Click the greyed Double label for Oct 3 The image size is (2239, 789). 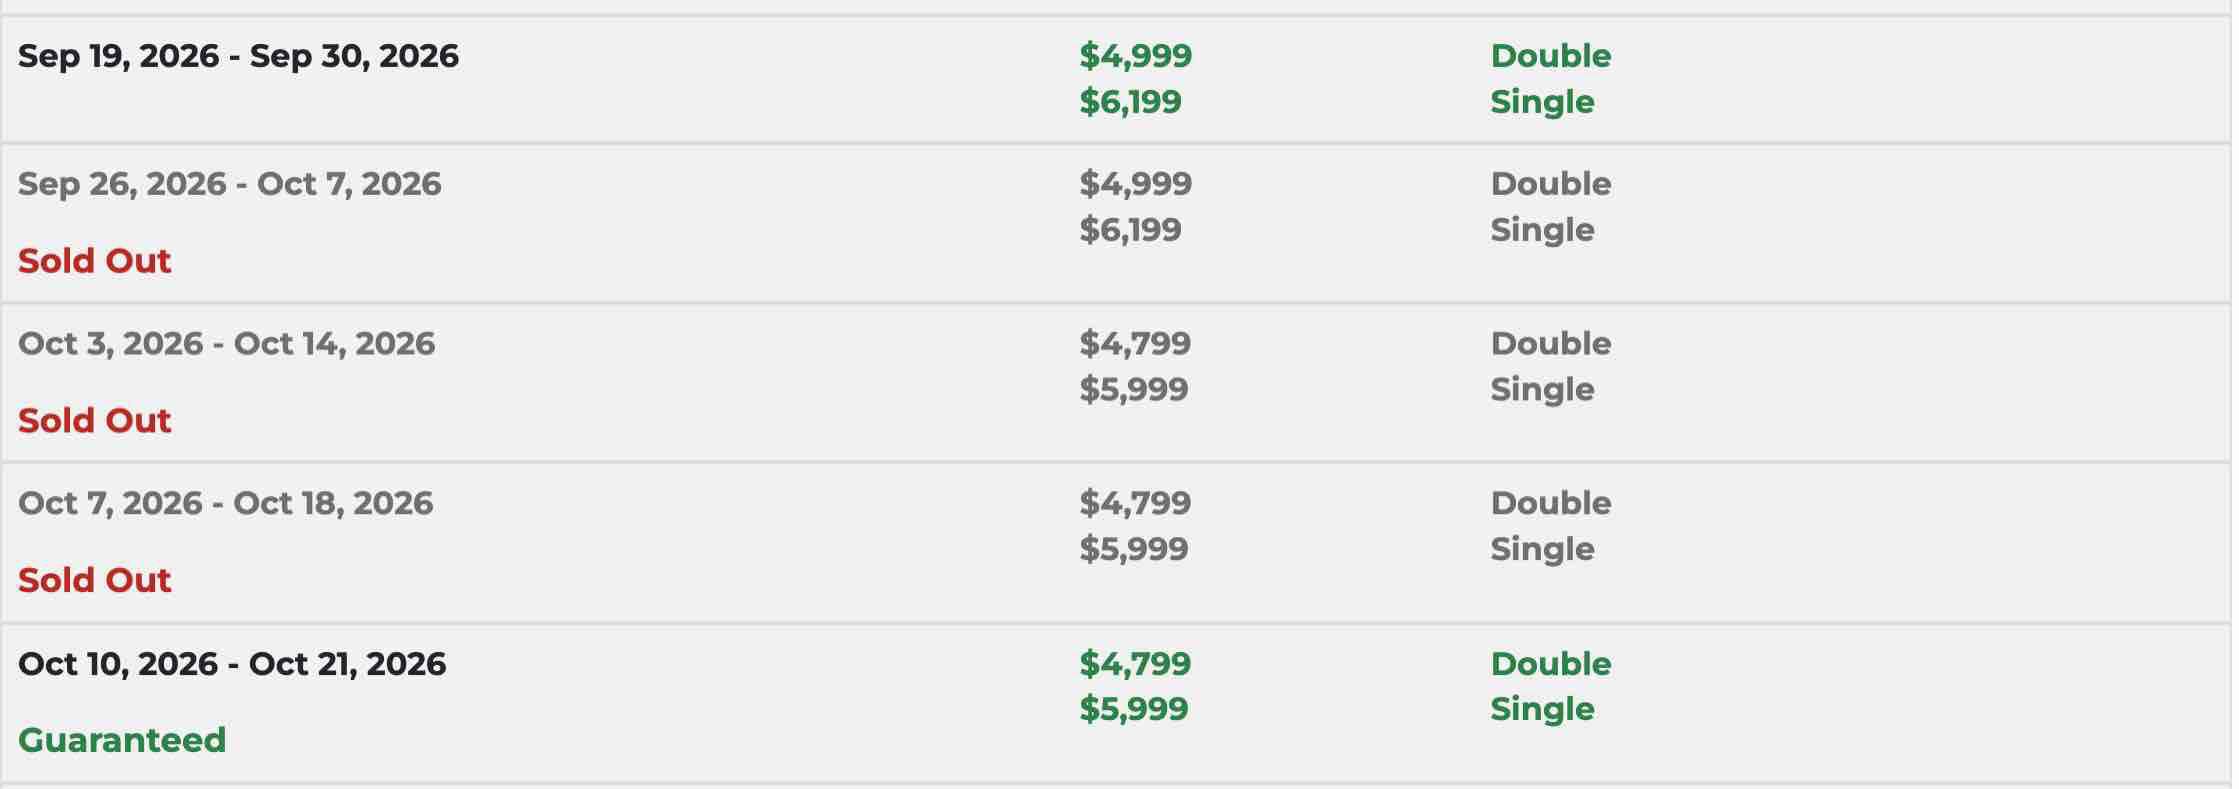tap(1550, 344)
